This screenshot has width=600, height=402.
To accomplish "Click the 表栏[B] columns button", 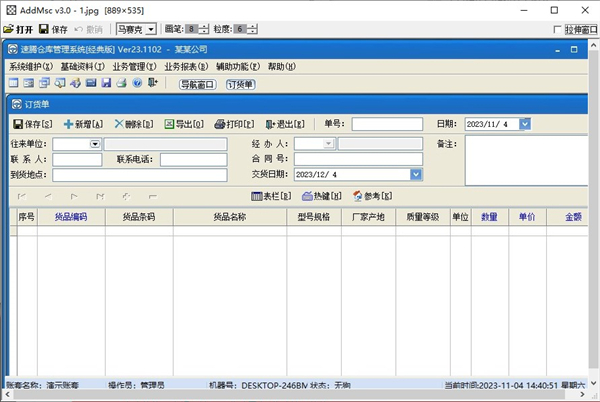I will pyautogui.click(x=271, y=196).
